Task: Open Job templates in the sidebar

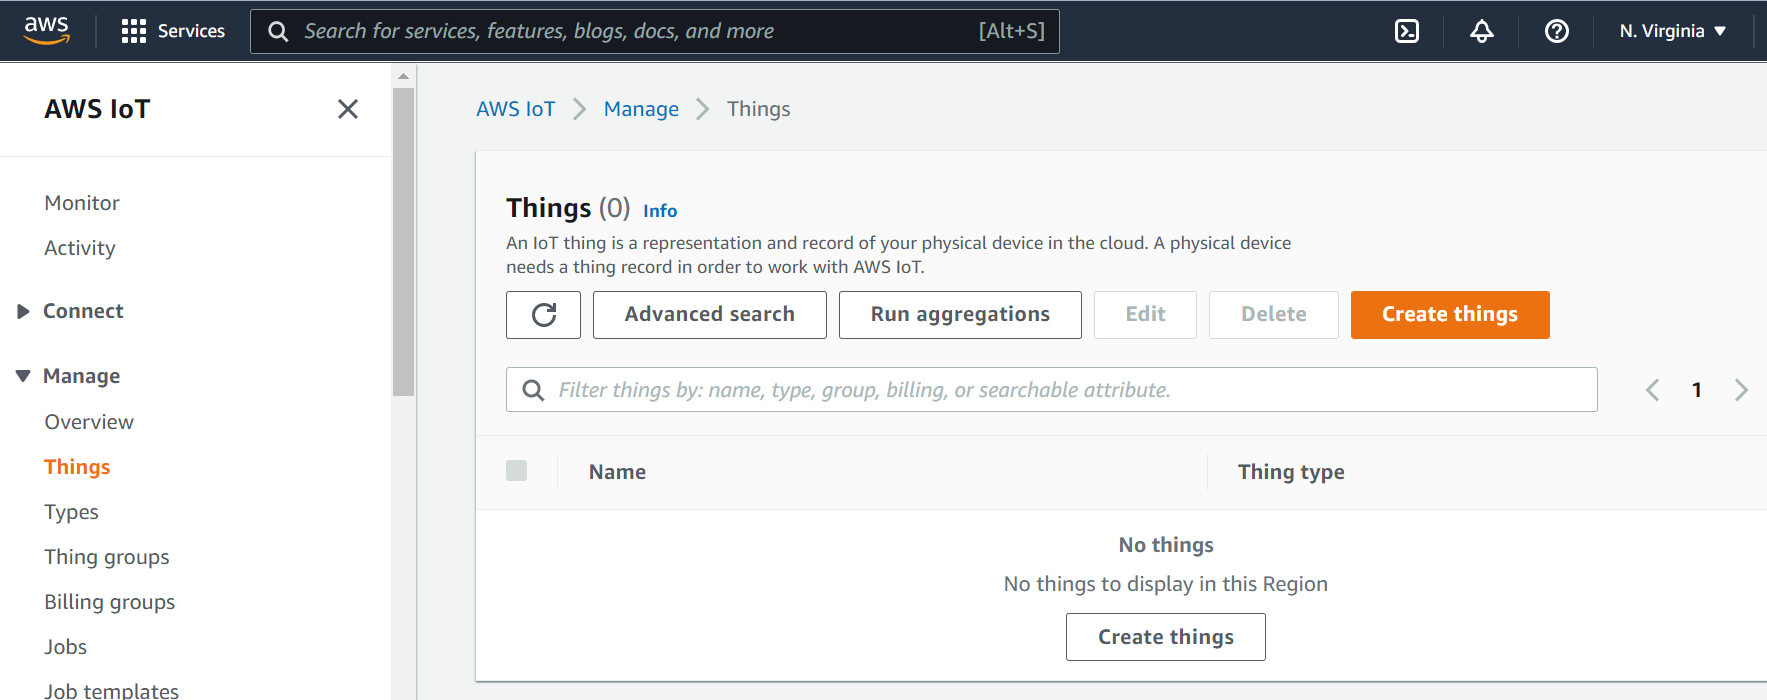Action: pyautogui.click(x=112, y=690)
